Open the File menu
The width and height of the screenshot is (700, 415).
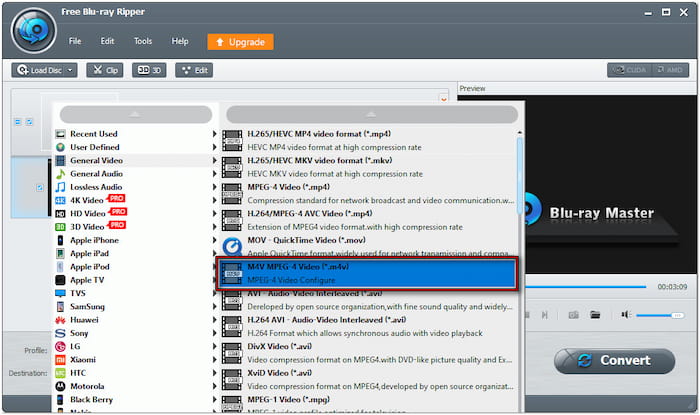pos(75,41)
